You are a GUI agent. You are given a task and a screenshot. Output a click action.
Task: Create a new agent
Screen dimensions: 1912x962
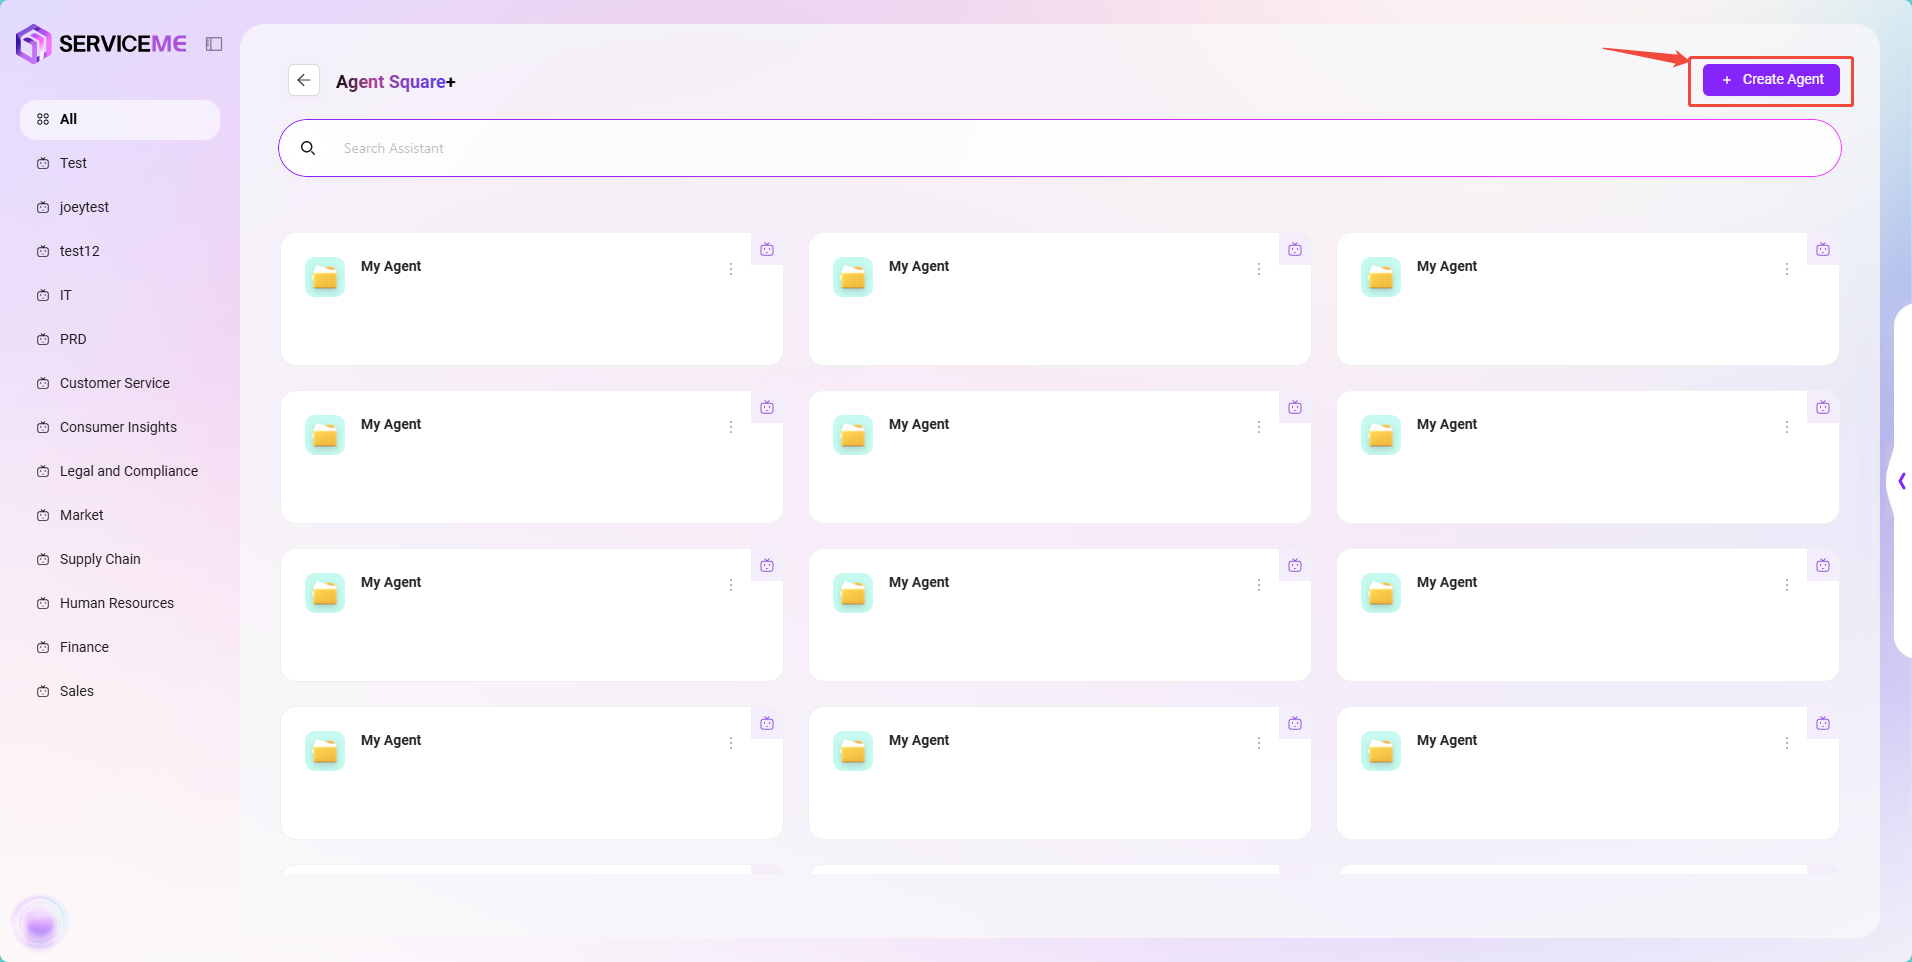(x=1771, y=80)
